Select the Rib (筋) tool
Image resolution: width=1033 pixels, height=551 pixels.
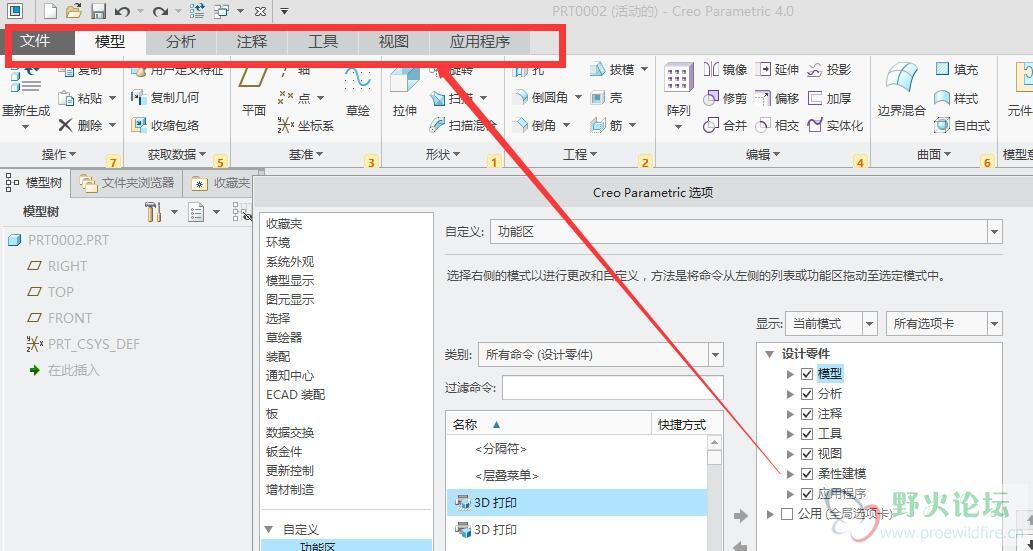click(x=606, y=125)
